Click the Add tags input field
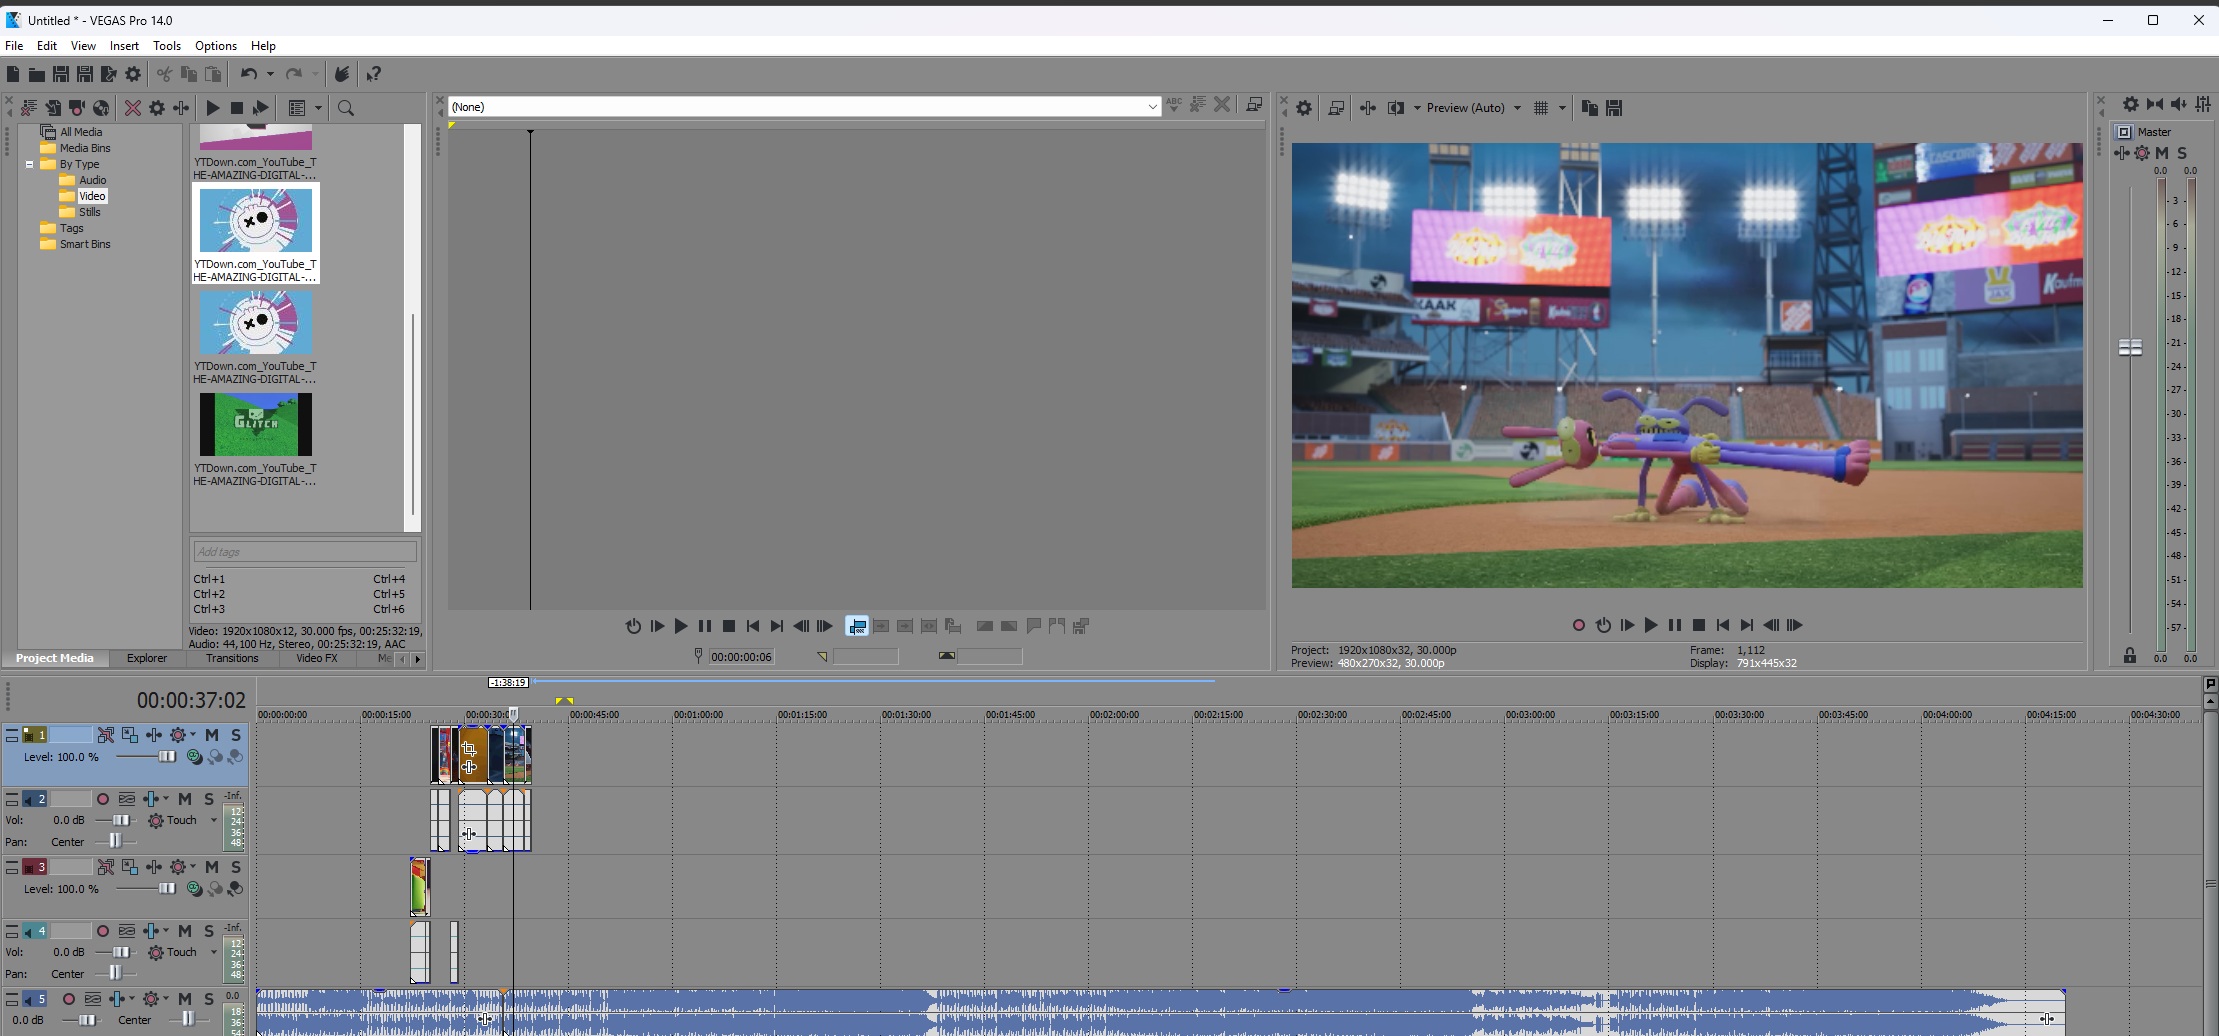 pos(304,552)
